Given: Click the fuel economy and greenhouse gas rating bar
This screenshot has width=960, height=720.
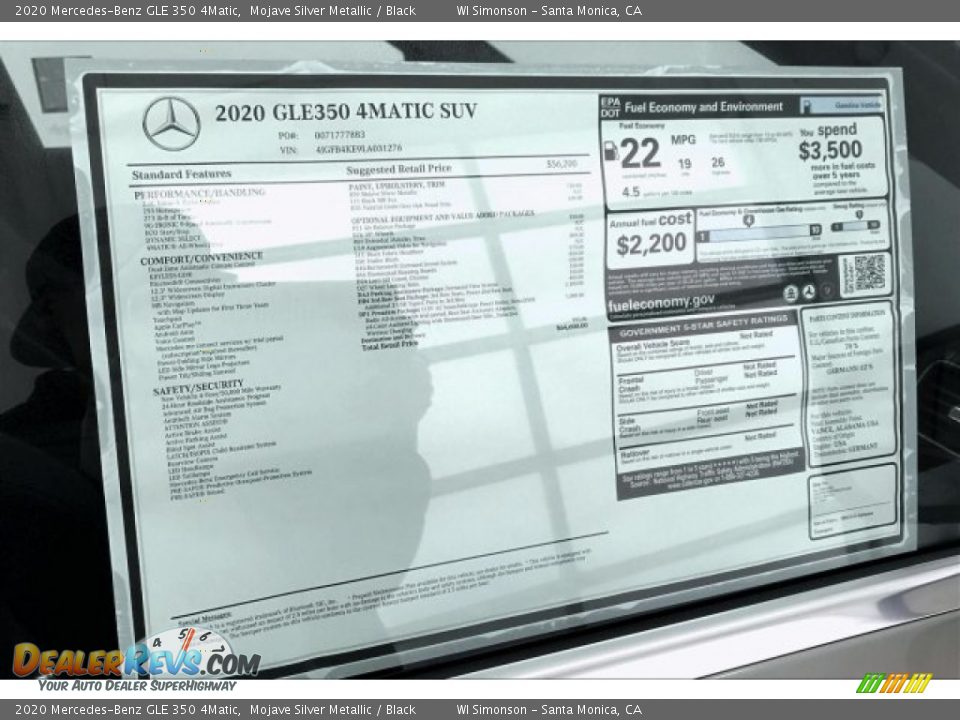Looking at the screenshot, I should click(x=759, y=233).
